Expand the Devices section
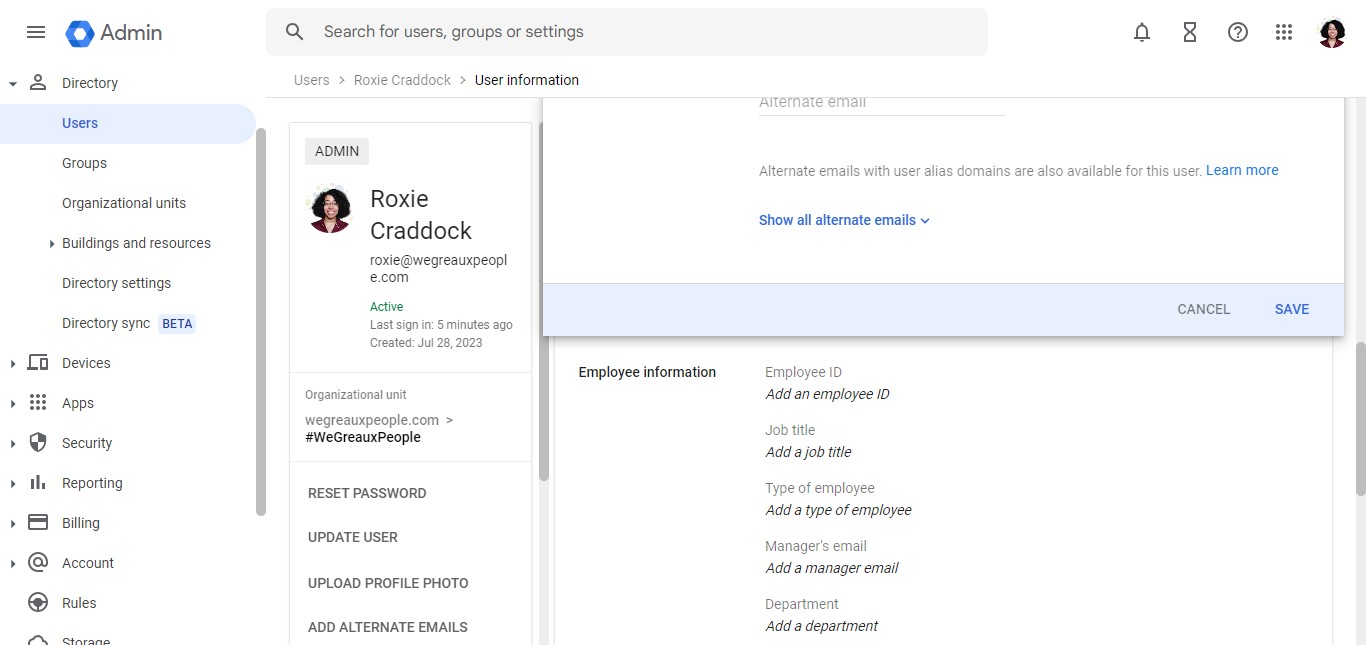The image size is (1366, 645). (x=13, y=364)
